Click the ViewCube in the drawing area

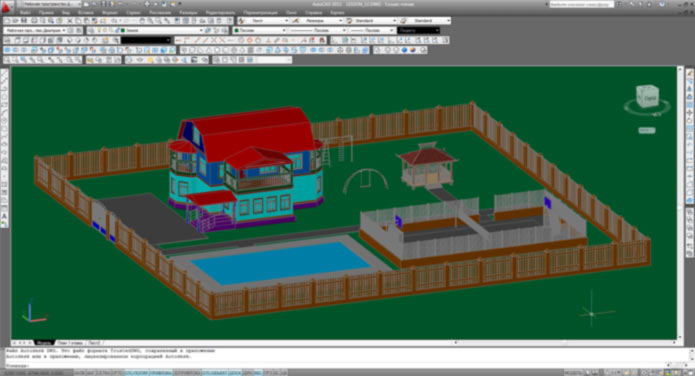click(x=647, y=96)
